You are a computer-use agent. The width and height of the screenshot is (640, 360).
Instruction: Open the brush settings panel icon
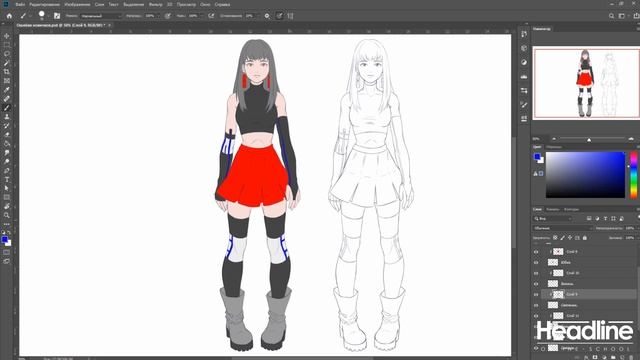57,16
